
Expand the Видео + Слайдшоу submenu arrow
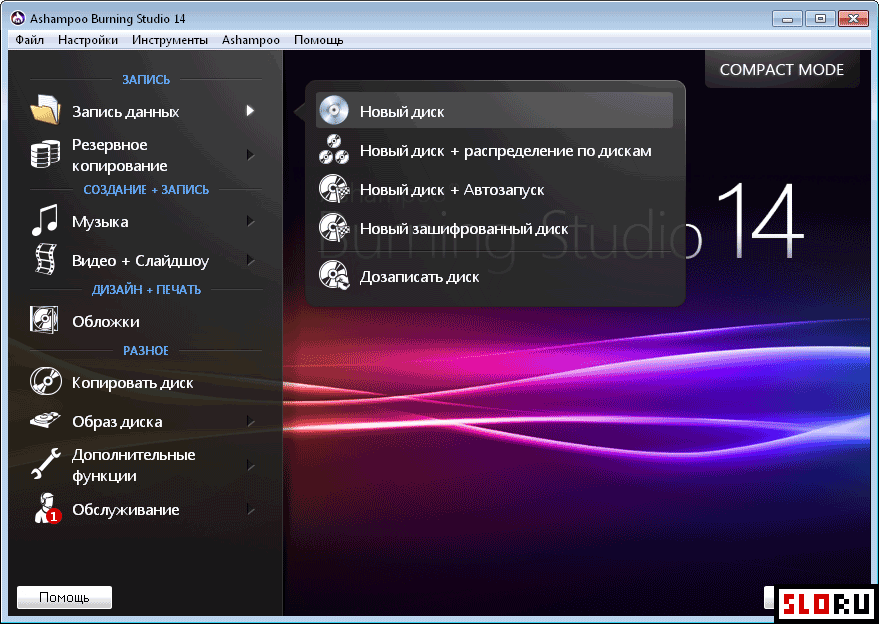pos(250,261)
